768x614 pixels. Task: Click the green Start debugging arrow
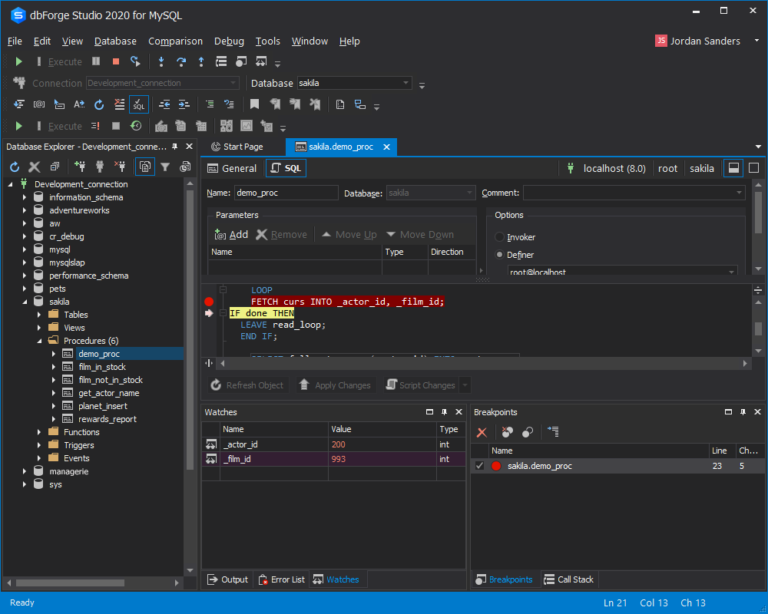pos(19,62)
